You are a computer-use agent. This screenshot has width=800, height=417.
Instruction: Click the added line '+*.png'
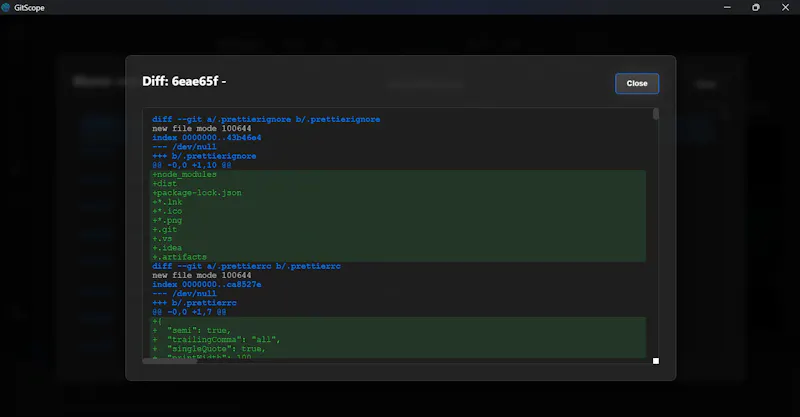[x=398, y=220]
